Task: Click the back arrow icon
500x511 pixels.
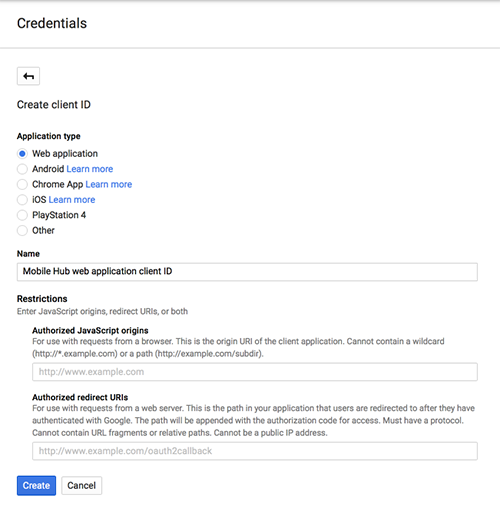Action: (x=28, y=76)
